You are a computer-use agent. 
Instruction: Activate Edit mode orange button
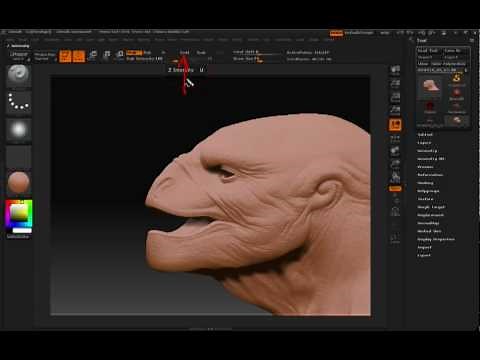coord(65,56)
